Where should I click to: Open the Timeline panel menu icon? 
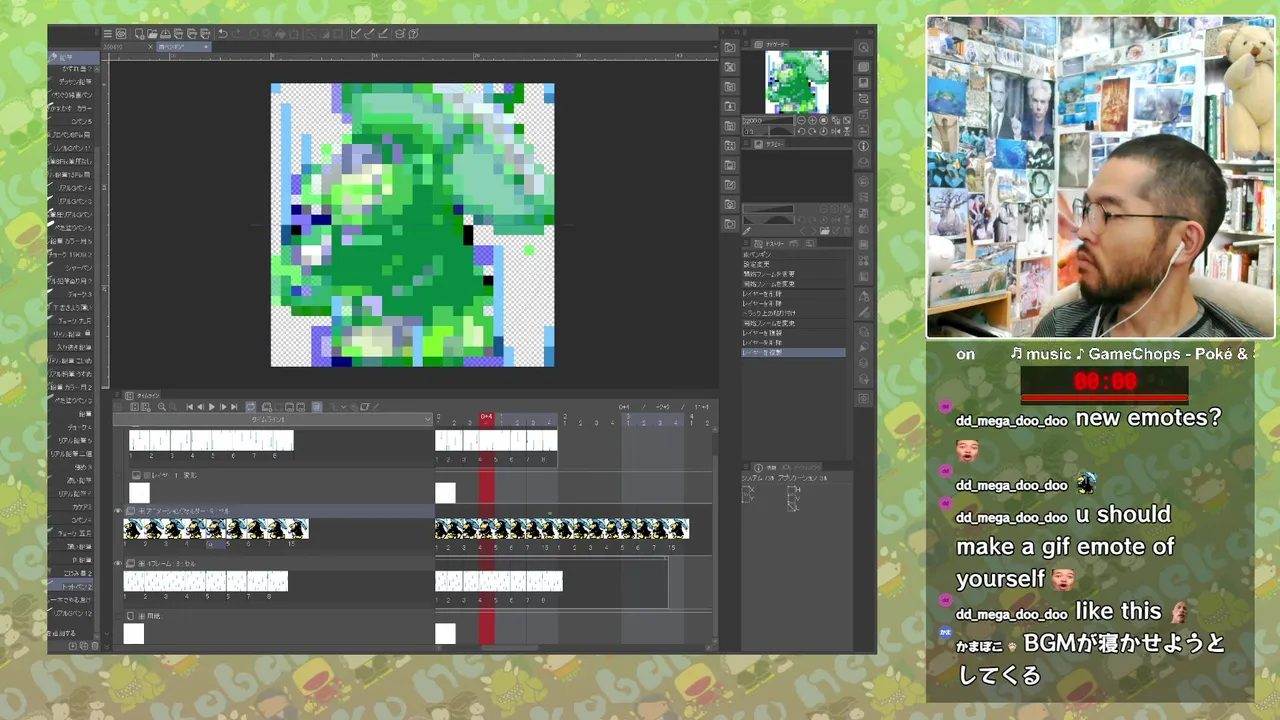pos(117,394)
